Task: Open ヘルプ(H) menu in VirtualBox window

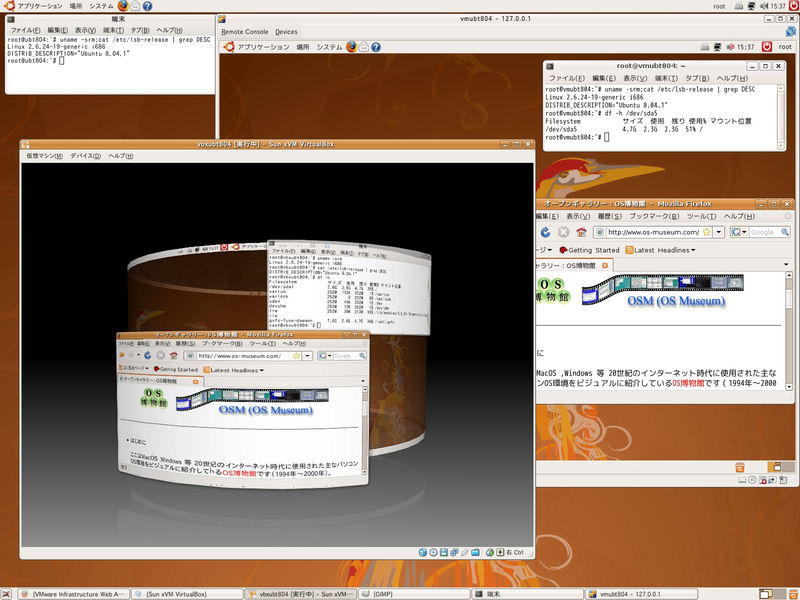Action: [121, 156]
